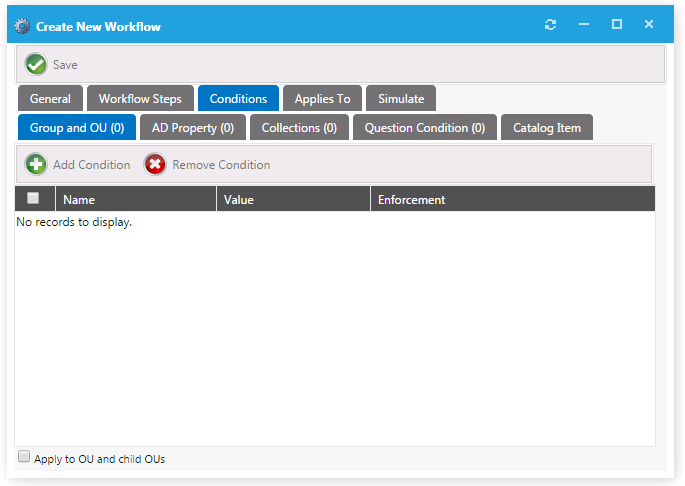The image size is (685, 486).
Task: Click the green Save checkmark icon
Action: (x=36, y=65)
